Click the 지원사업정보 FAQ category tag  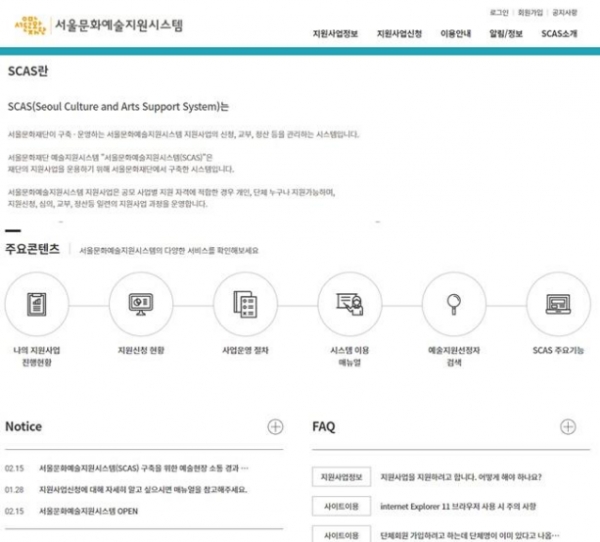(341, 477)
